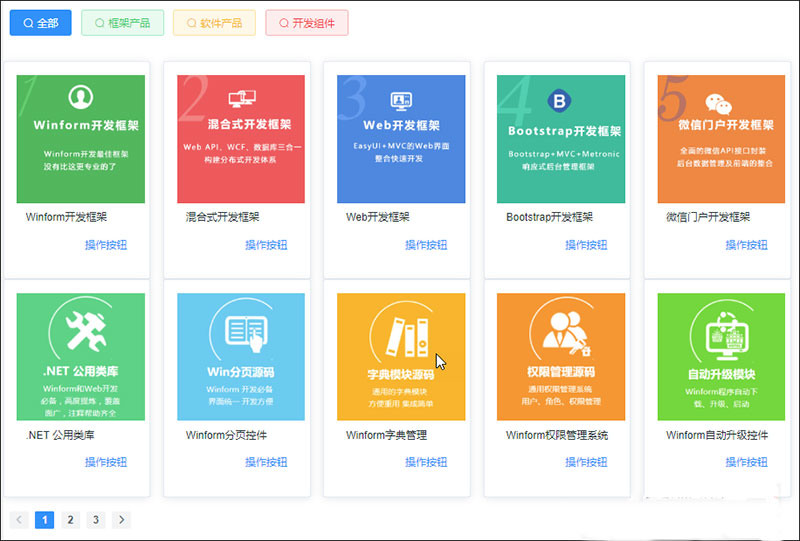Click the binders icon in 字典模块源码 card
Viewport: 800px width, 541px height.
(407, 337)
